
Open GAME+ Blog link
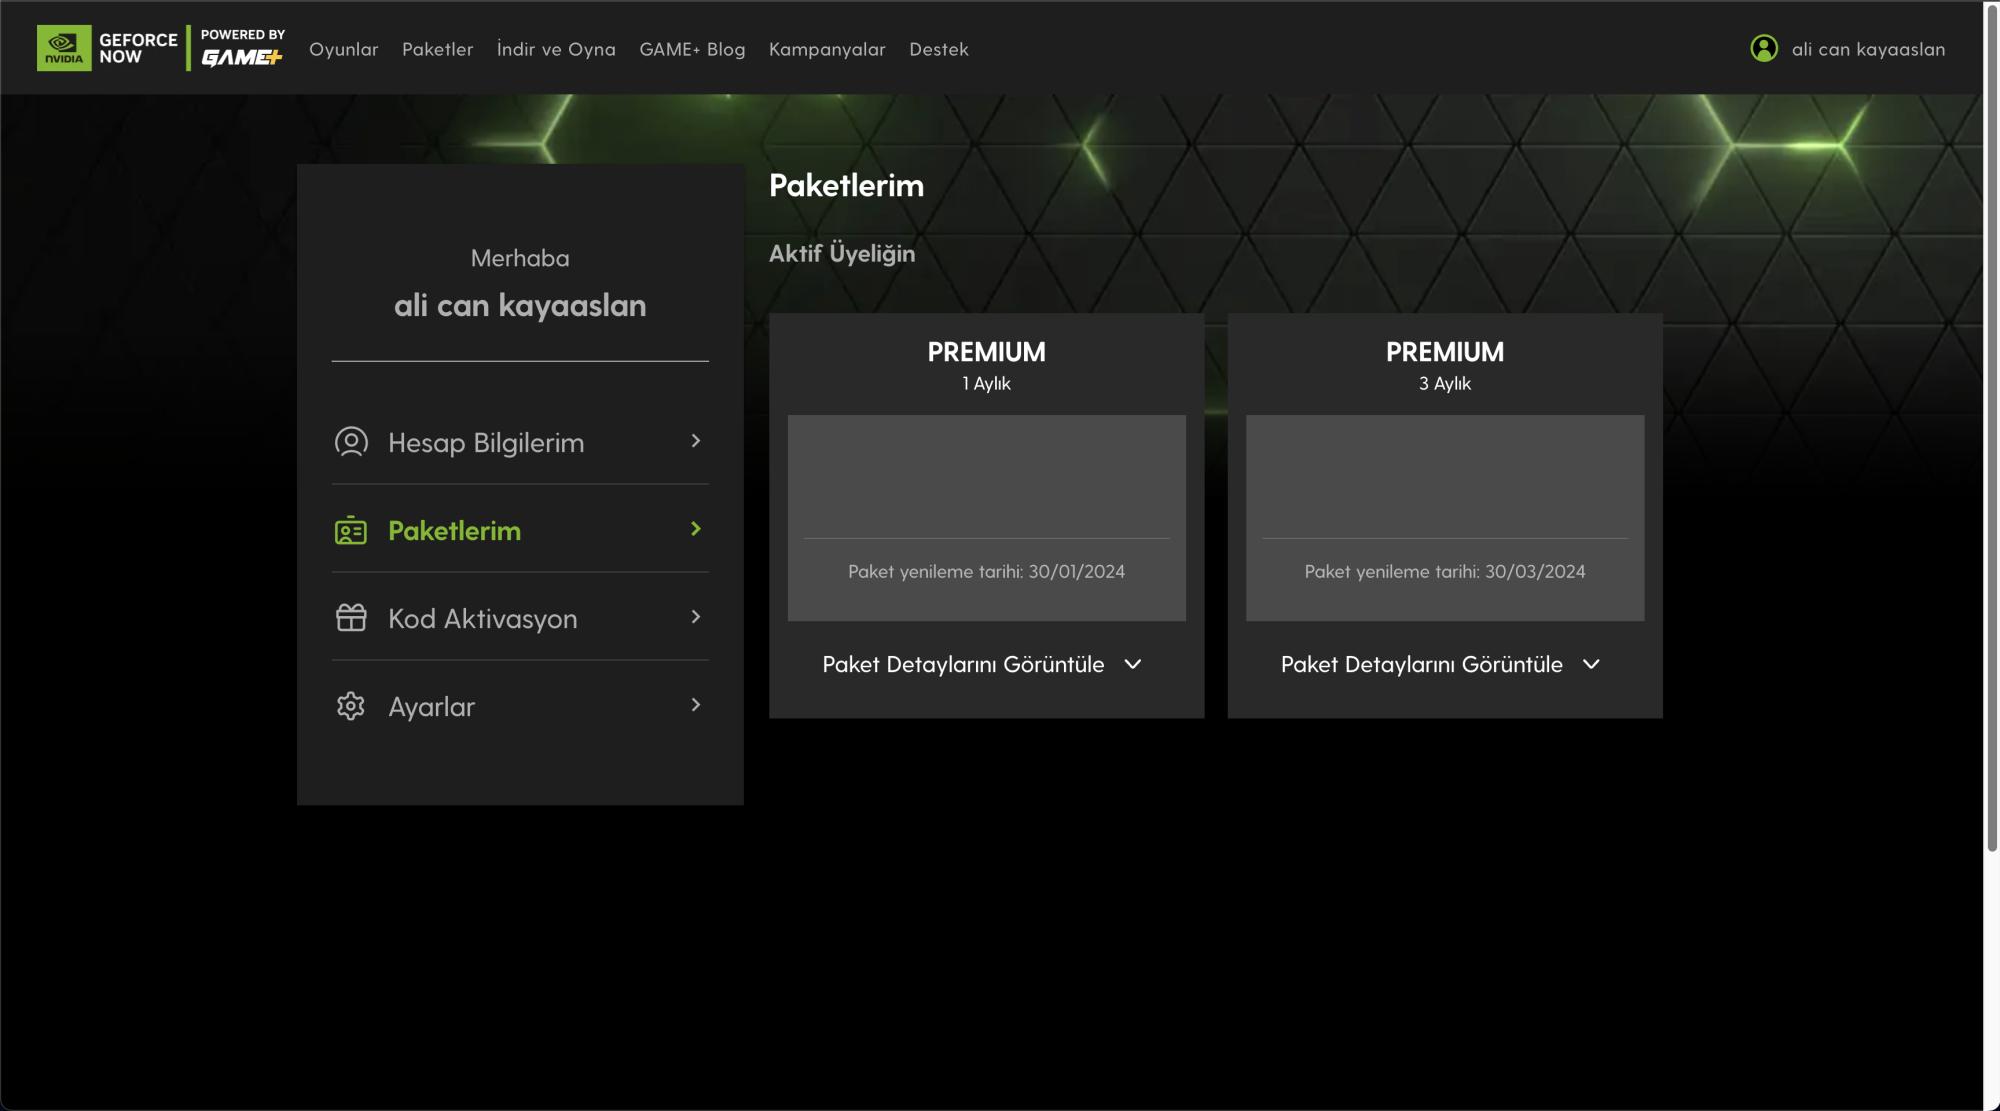692,49
